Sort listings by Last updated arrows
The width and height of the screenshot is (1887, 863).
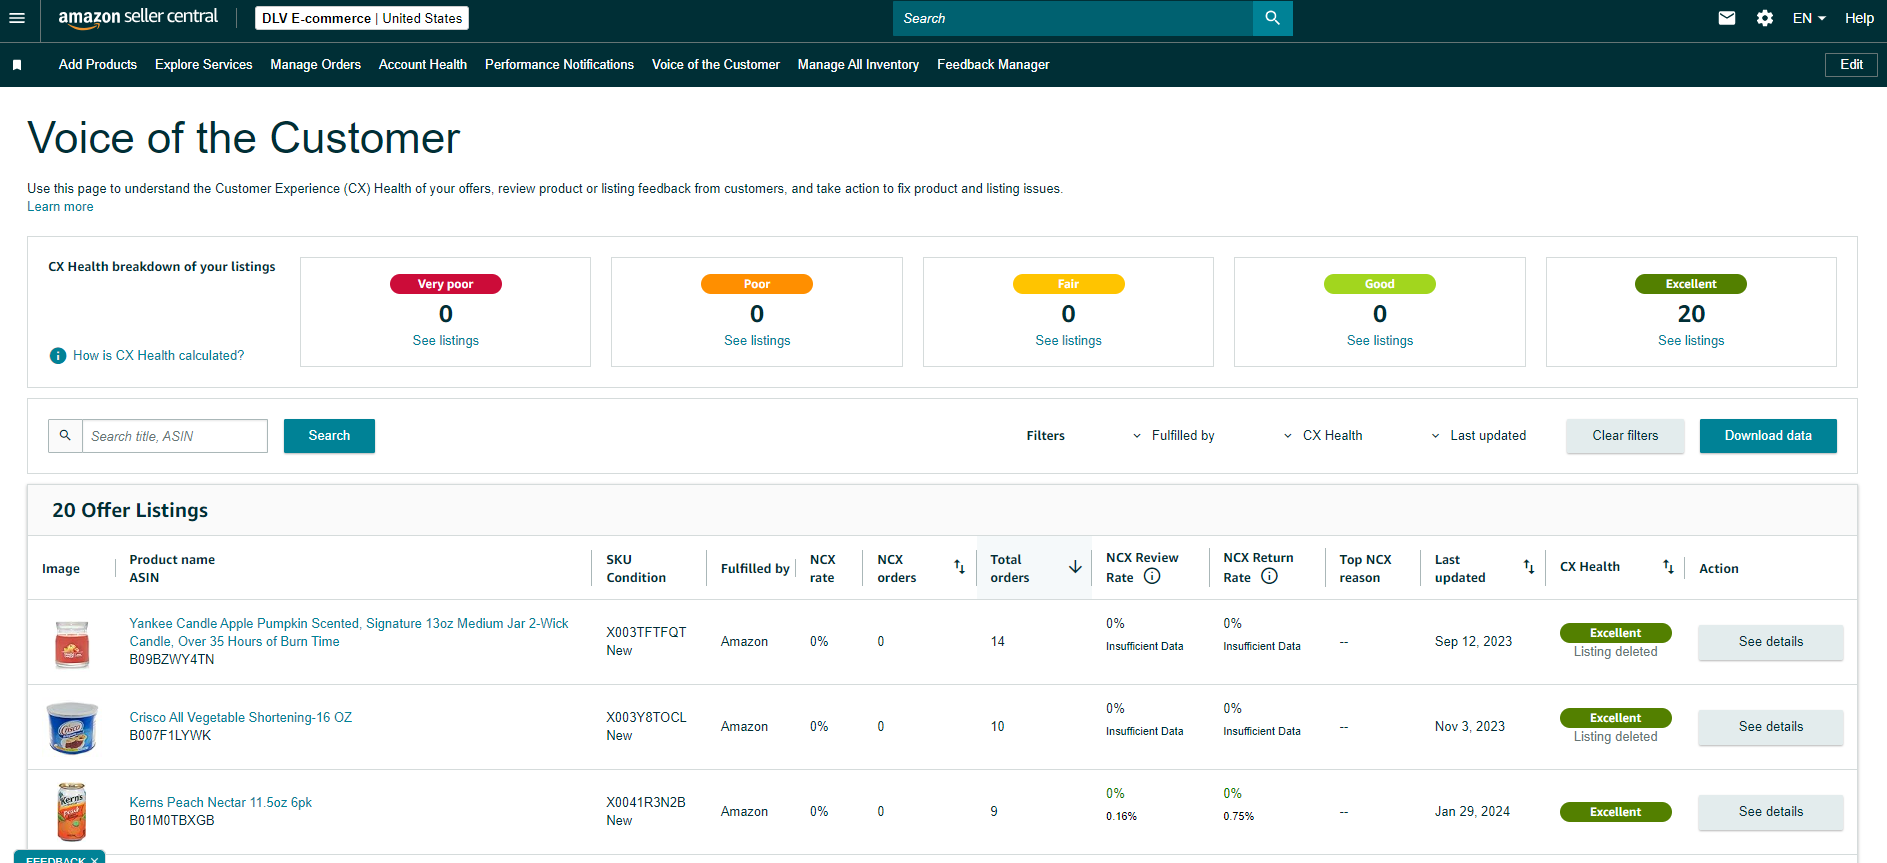[x=1528, y=567]
